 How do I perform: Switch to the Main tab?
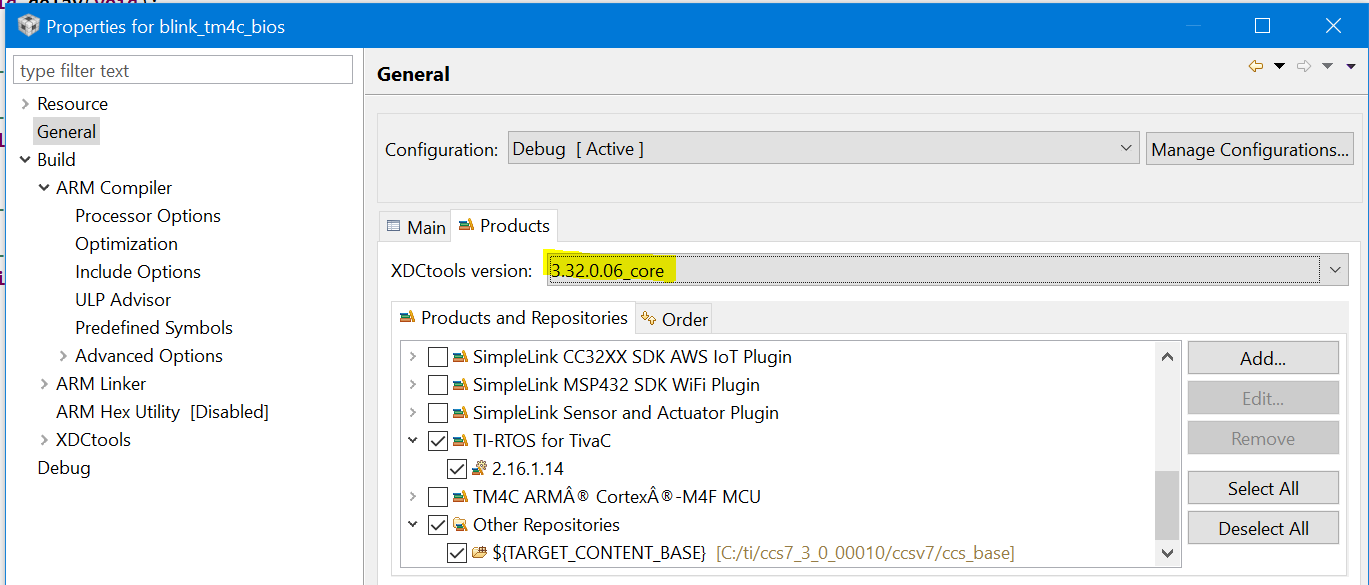[x=416, y=227]
